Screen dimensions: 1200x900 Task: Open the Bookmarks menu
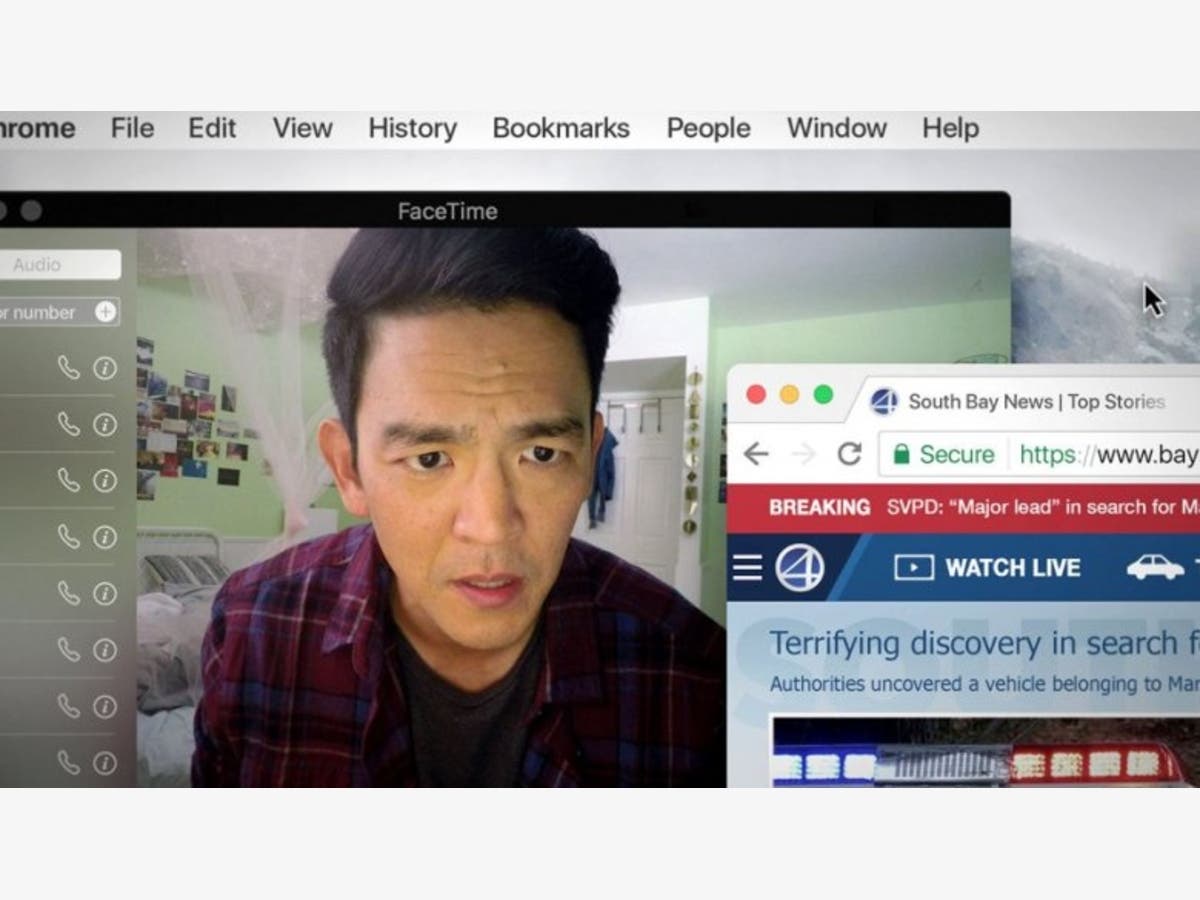pos(561,128)
